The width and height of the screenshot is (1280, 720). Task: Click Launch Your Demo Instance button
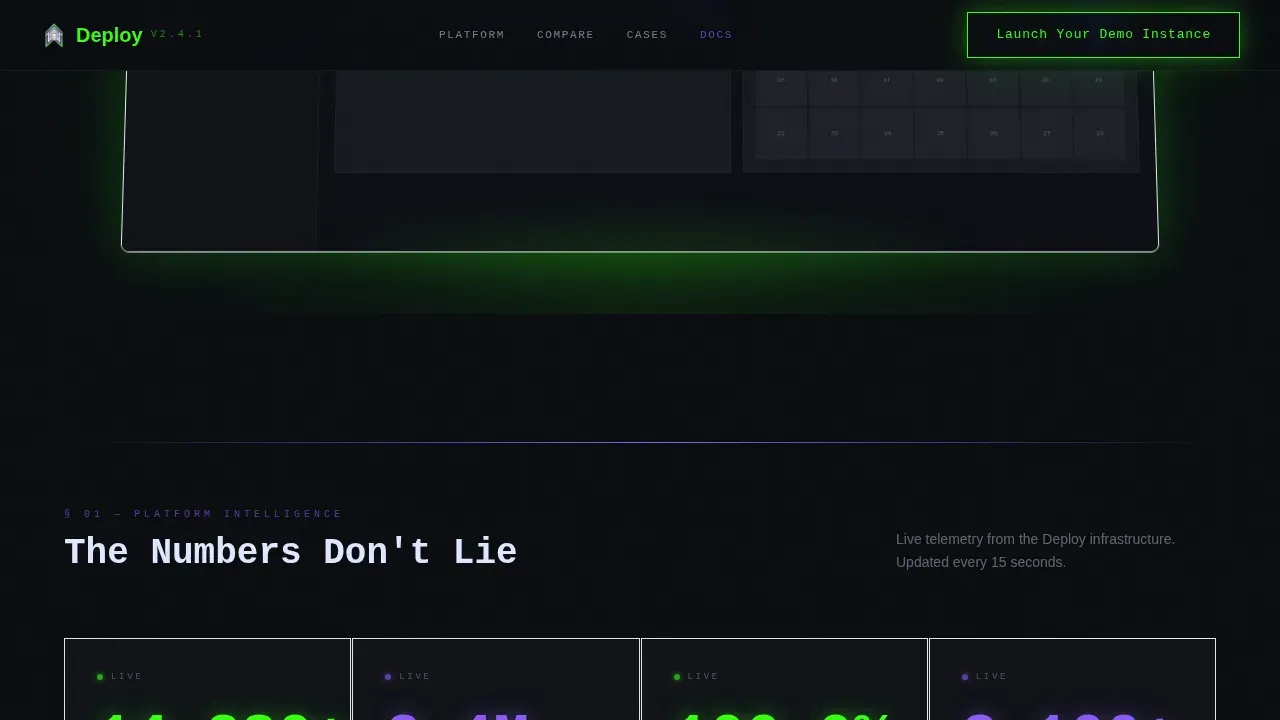[1103, 35]
